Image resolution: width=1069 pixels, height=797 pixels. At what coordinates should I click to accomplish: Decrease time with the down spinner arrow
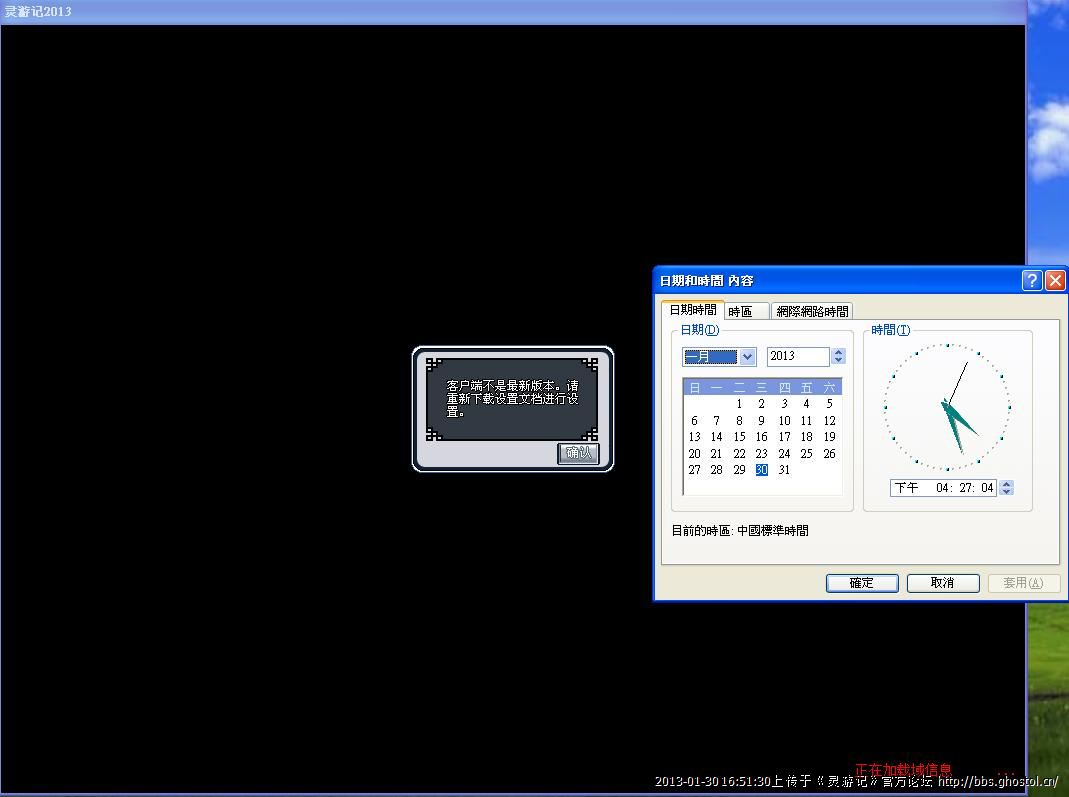(1006, 492)
